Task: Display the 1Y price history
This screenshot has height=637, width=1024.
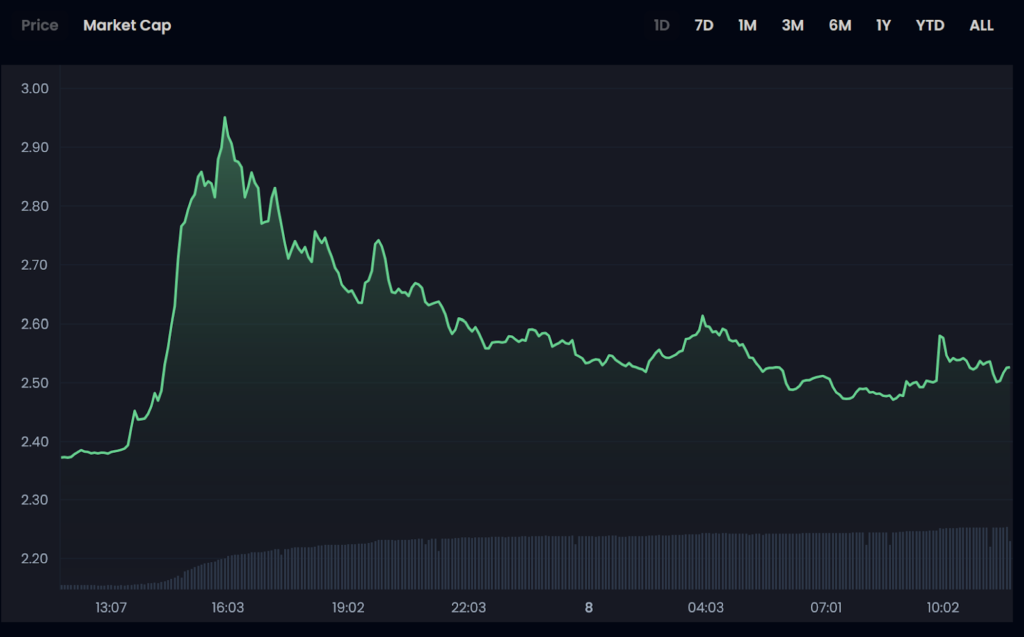Action: (883, 25)
